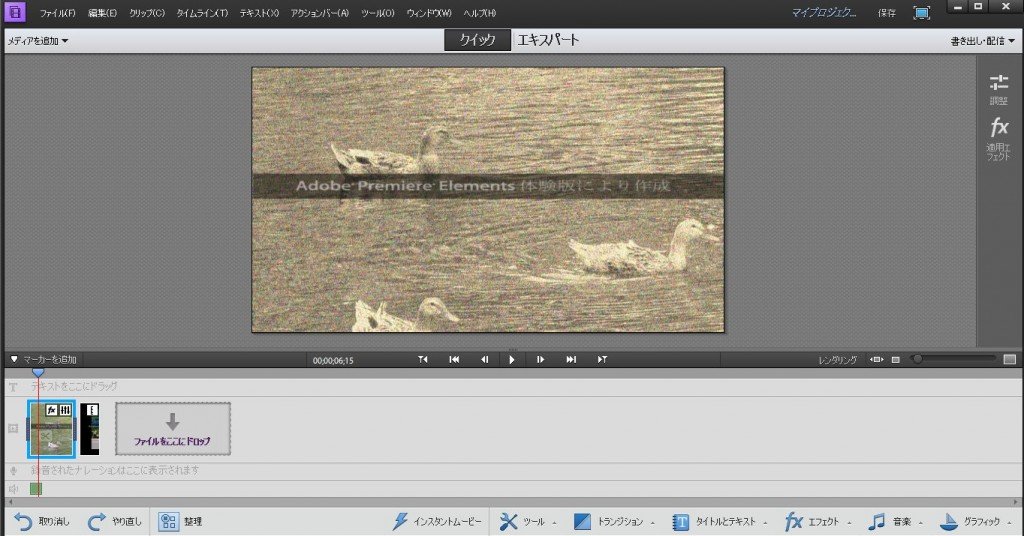The height and width of the screenshot is (536, 1024).
Task: Toggle full screen preview icon
Action: tap(921, 13)
